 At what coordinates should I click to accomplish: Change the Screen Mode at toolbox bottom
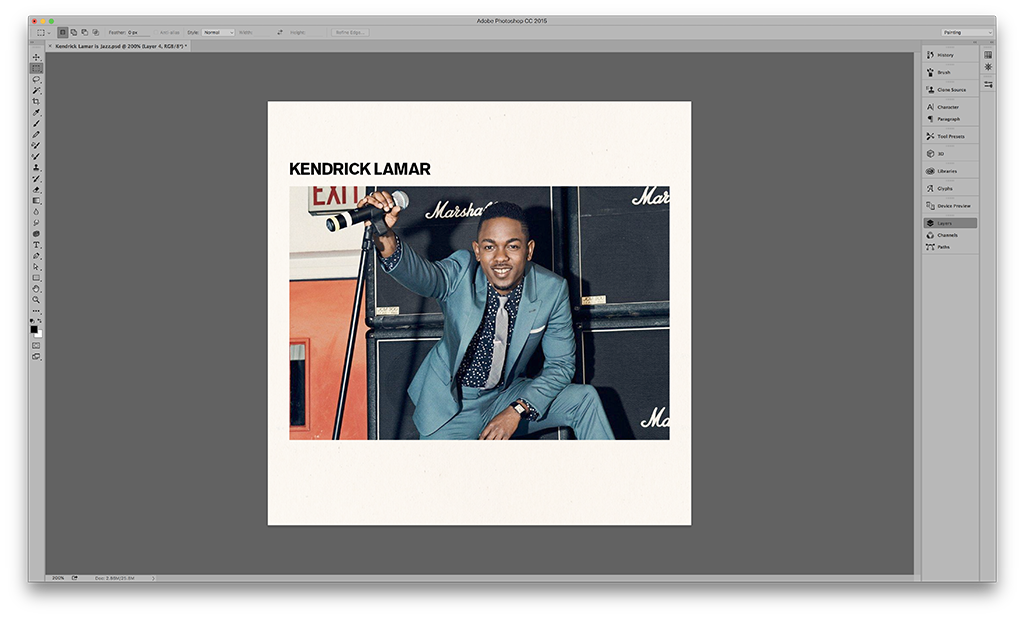coord(37,357)
